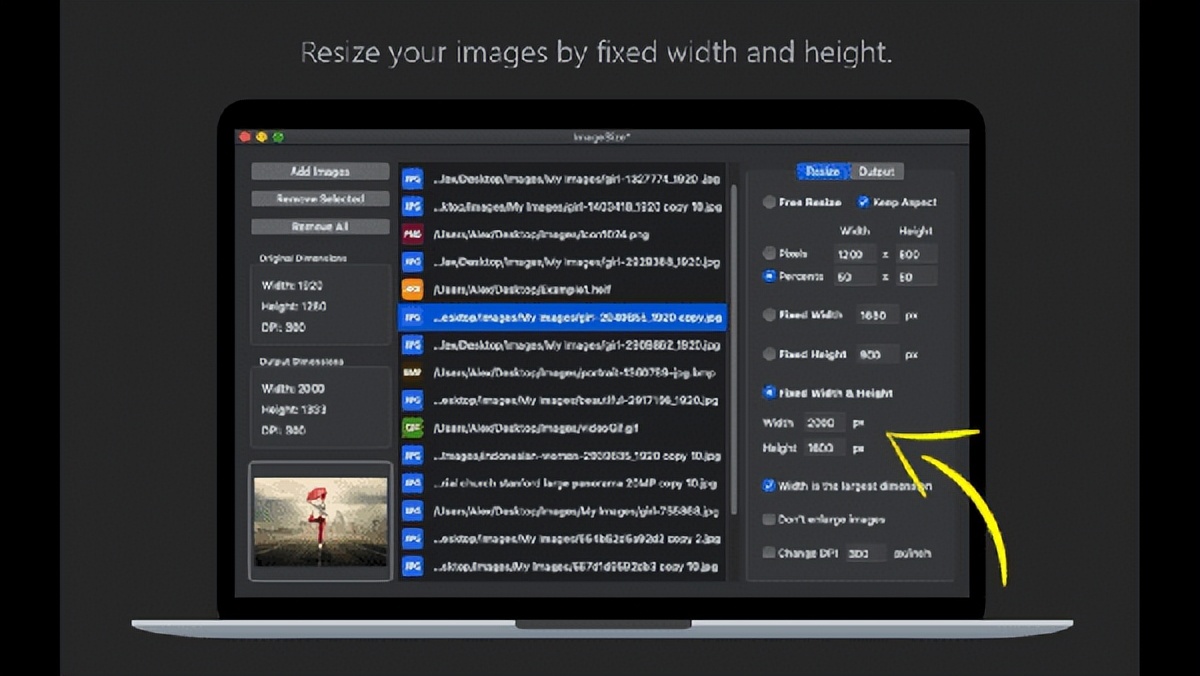This screenshot has height=676, width=1200.
Task: Toggle the Keep Aspect checkbox
Action: pyautogui.click(x=863, y=202)
